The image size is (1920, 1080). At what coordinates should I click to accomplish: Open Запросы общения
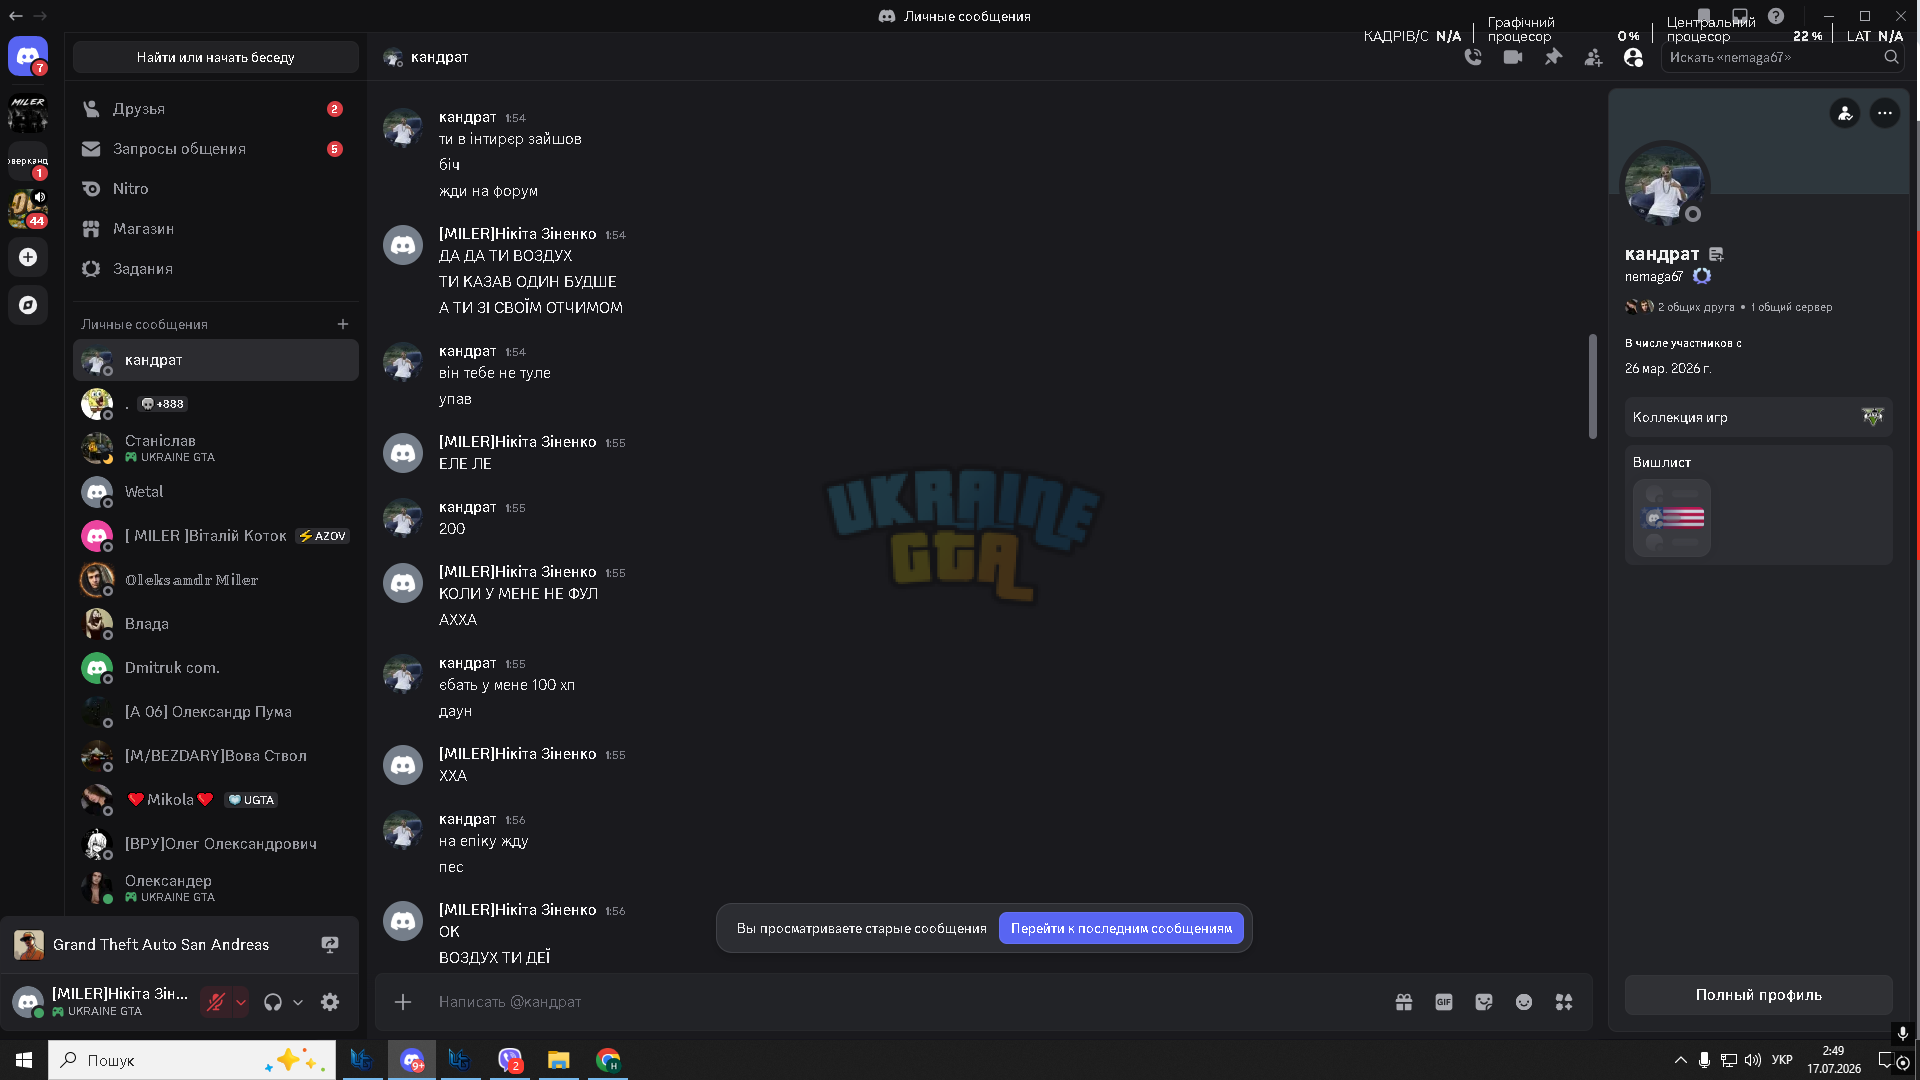[x=216, y=149]
